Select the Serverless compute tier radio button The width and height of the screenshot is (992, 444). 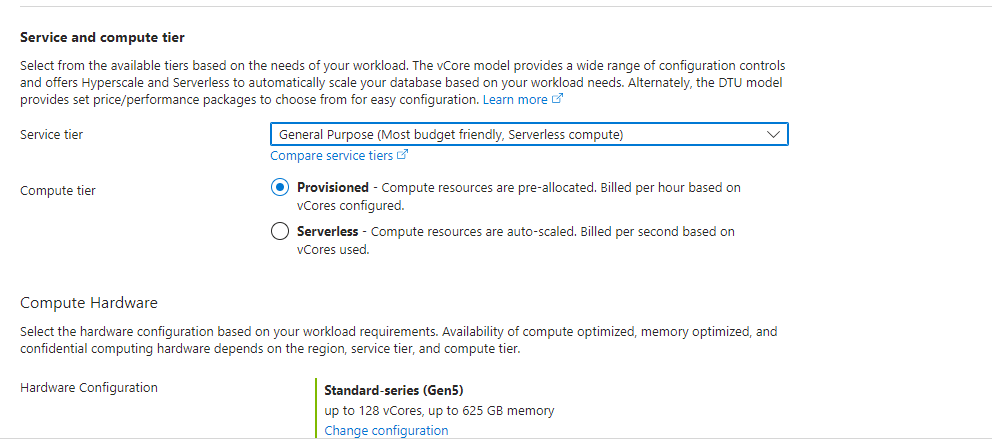pos(281,232)
